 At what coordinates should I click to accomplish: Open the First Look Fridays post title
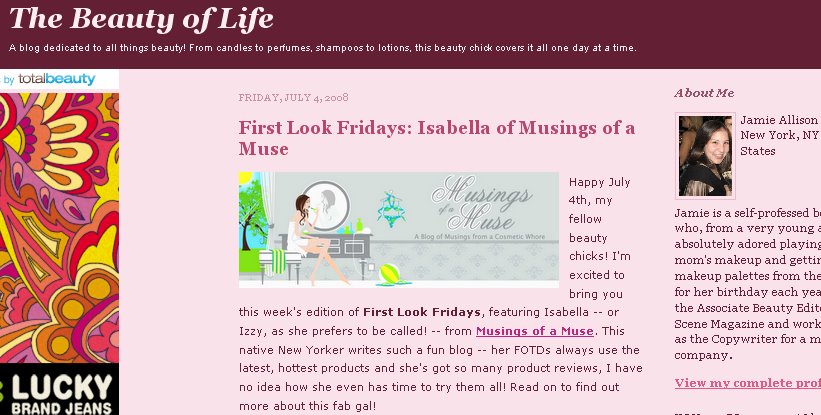click(x=436, y=138)
